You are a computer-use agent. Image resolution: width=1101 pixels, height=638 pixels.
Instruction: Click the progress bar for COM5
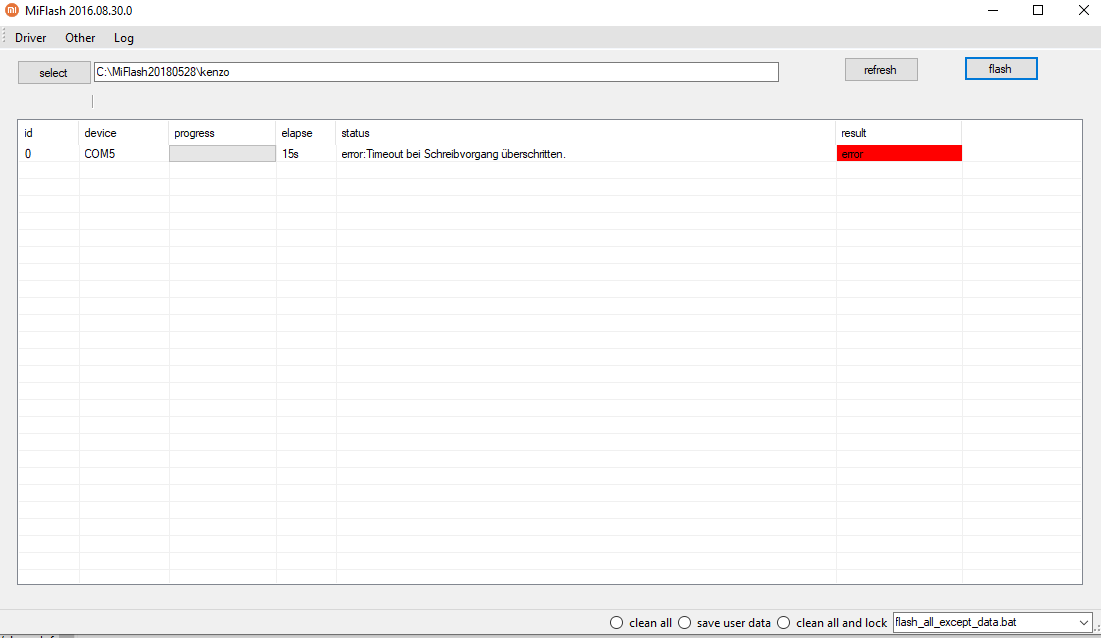(x=223, y=154)
